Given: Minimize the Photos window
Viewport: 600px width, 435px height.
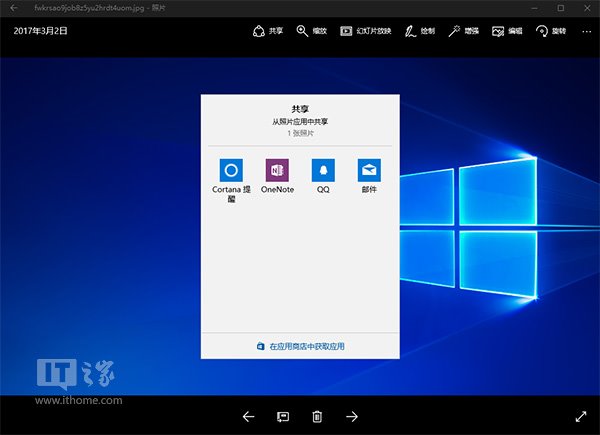Looking at the screenshot, I should pos(535,8).
